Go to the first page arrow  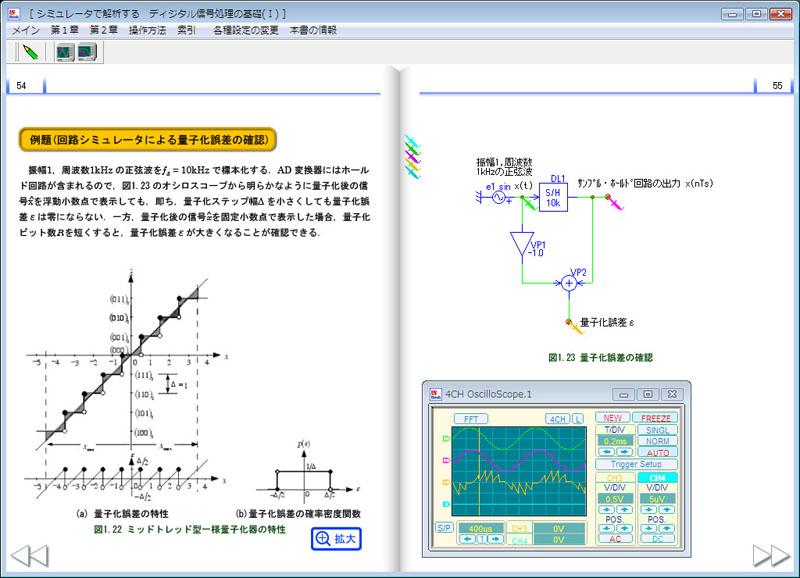tap(30, 556)
